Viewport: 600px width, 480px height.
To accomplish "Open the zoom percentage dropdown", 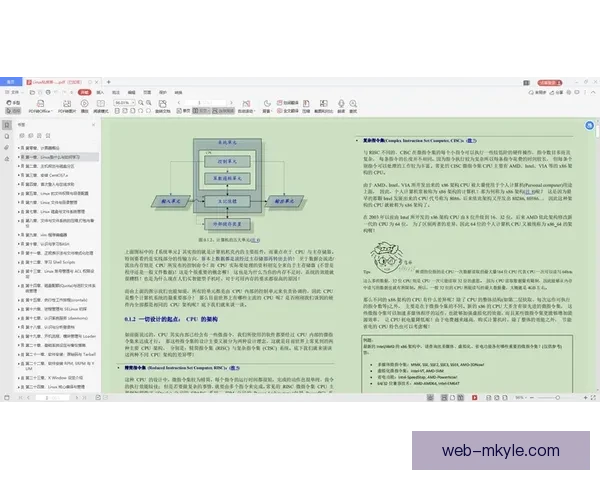I will [x=127, y=103].
